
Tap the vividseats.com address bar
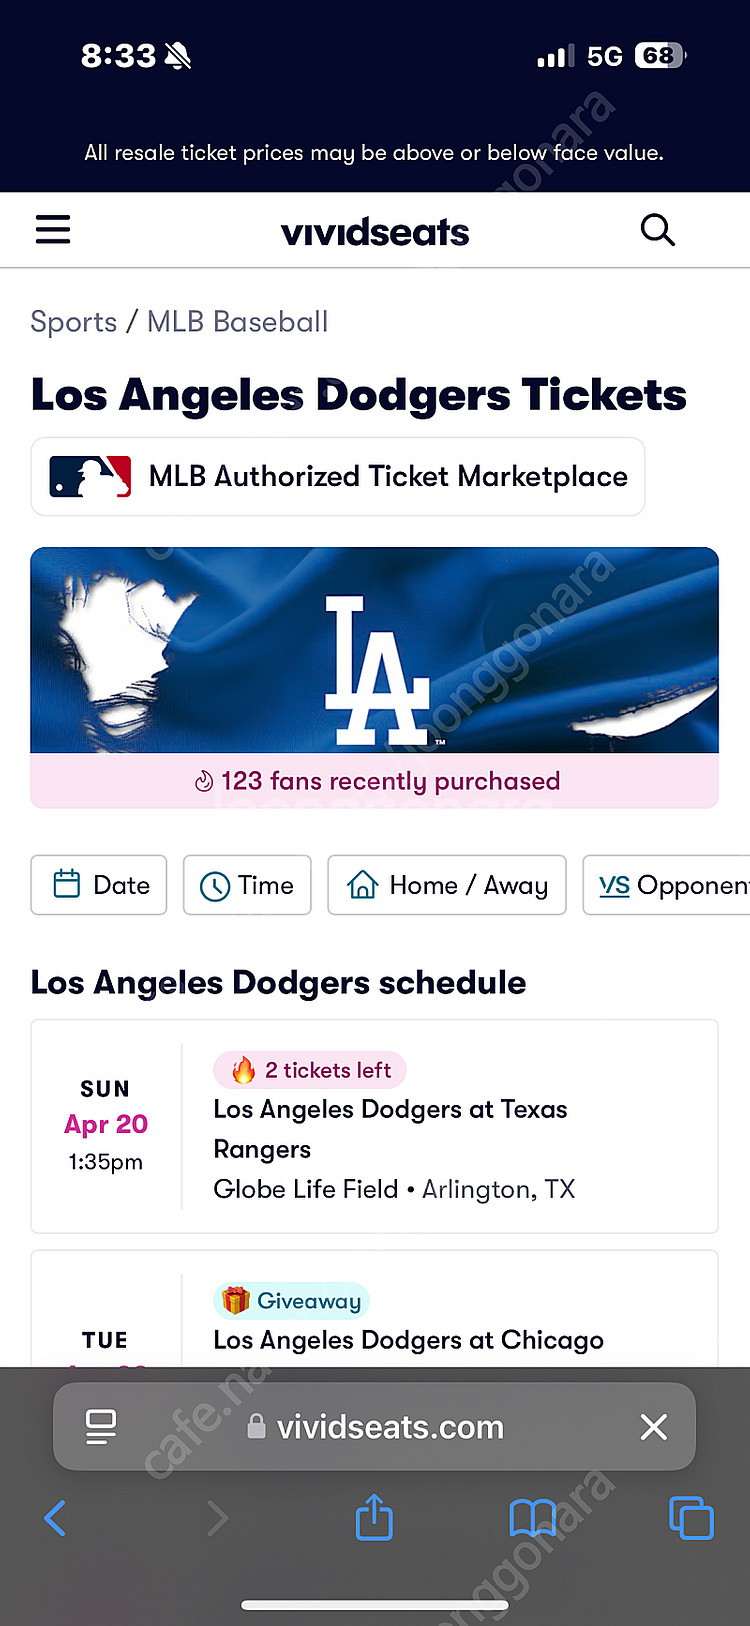pyautogui.click(x=390, y=1427)
